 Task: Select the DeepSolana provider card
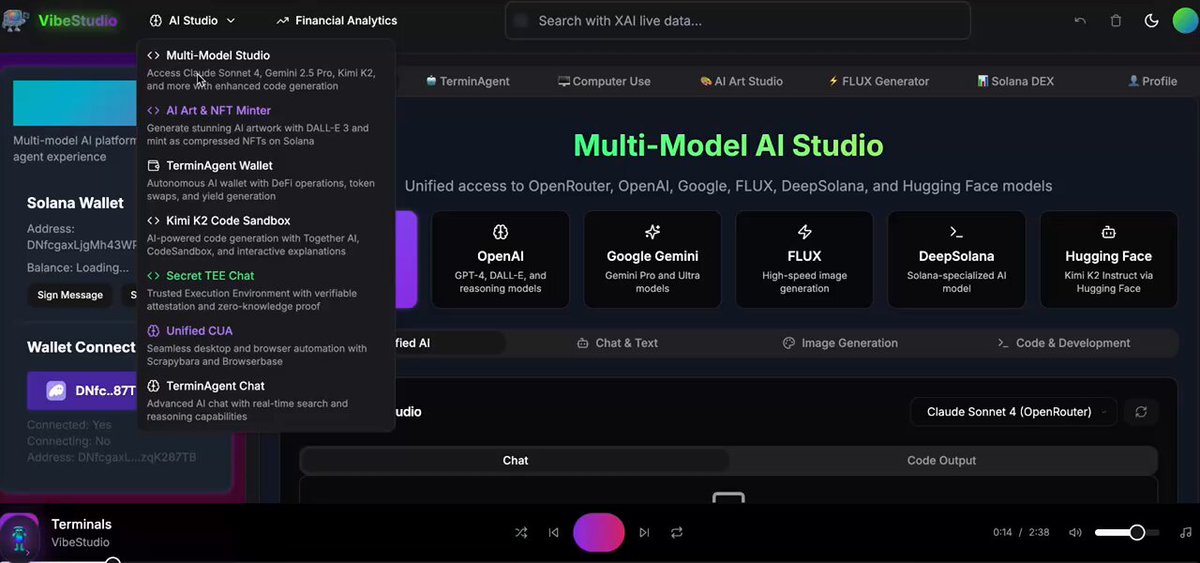point(956,259)
